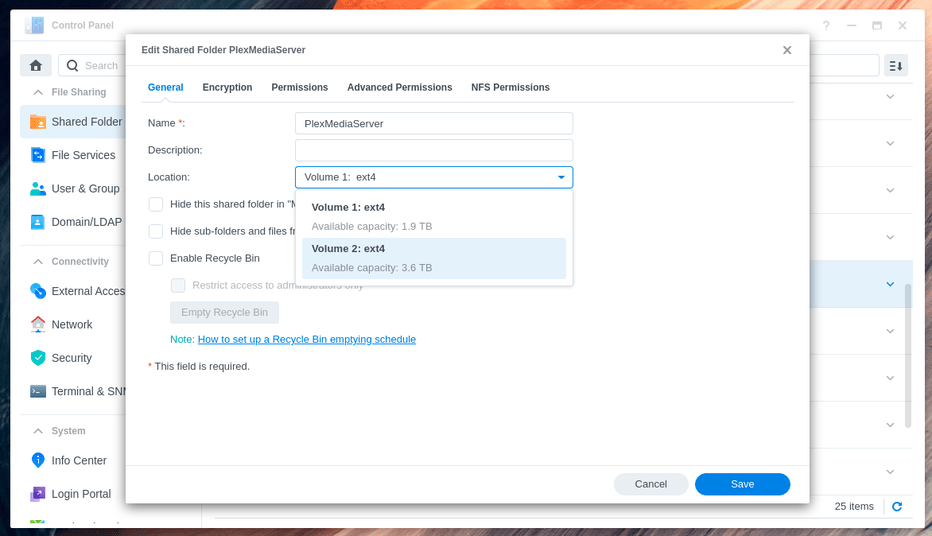The image size is (932, 536).
Task: Open Info Center icon
Action: pyautogui.click(x=38, y=461)
